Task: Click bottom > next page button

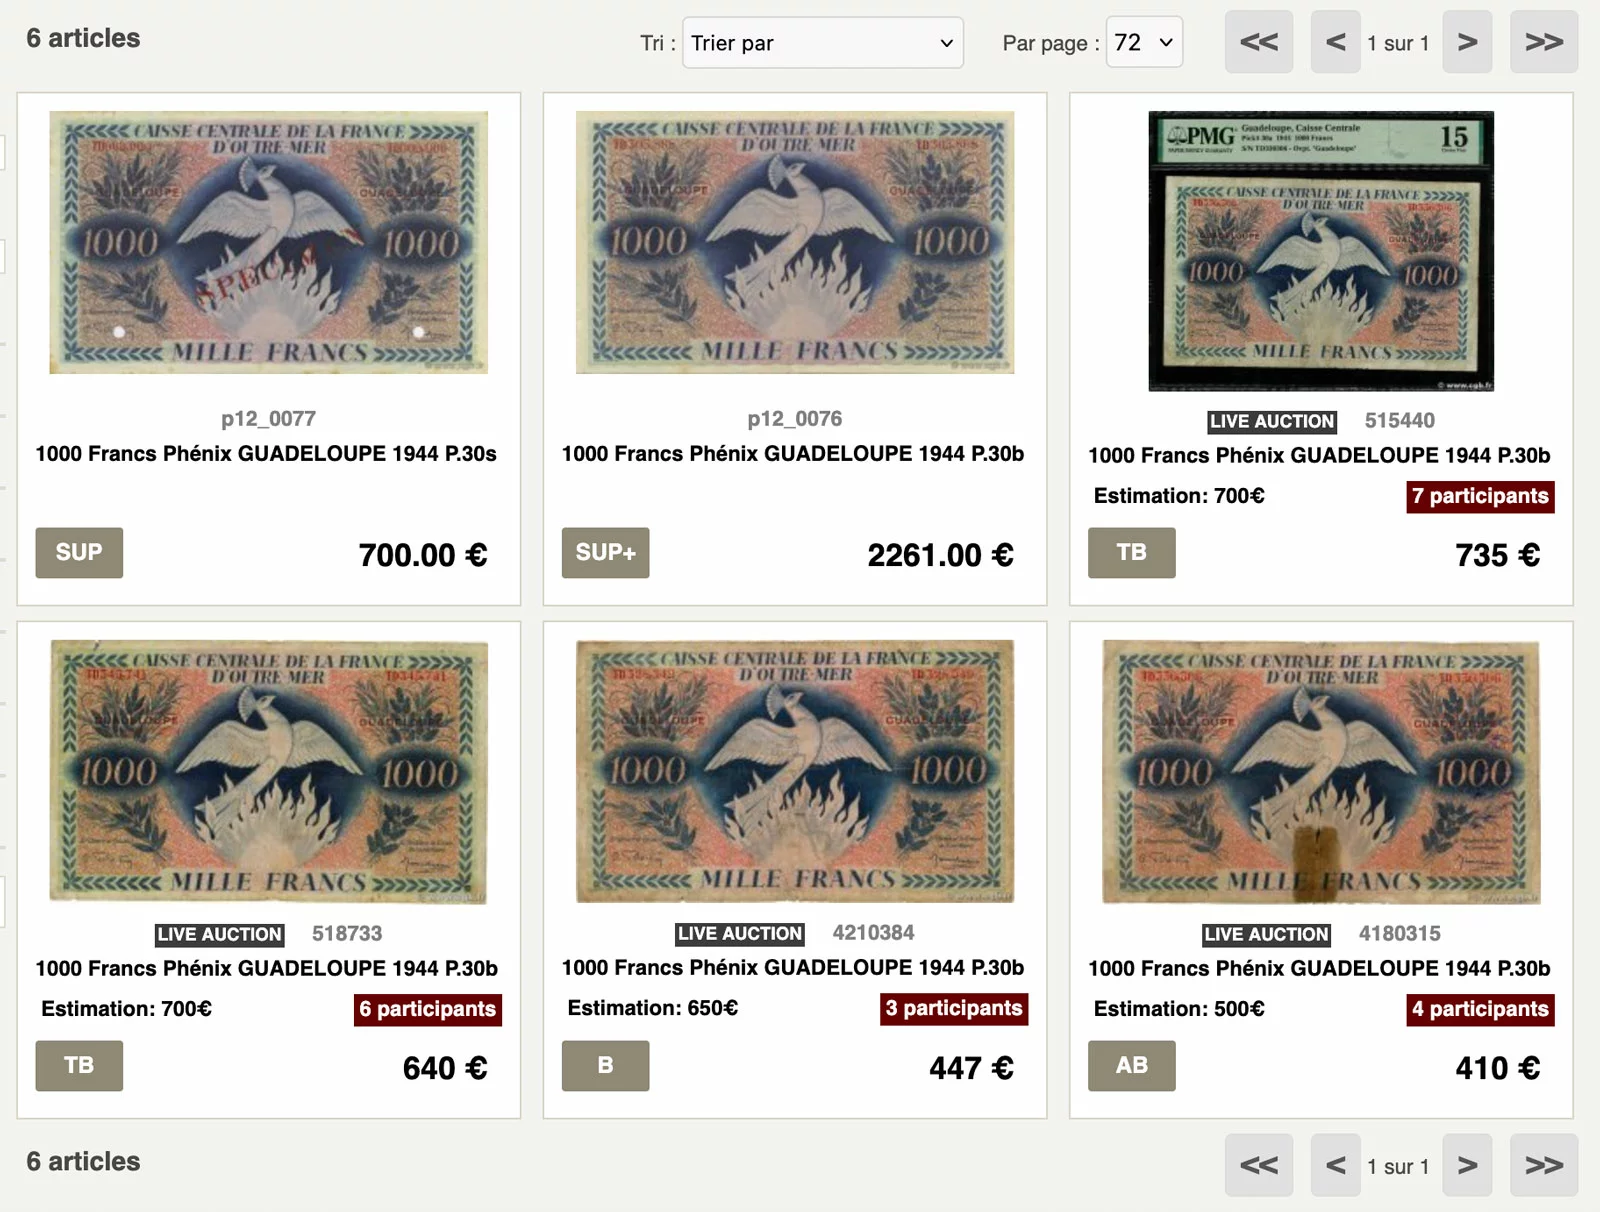Action: click(1467, 1165)
